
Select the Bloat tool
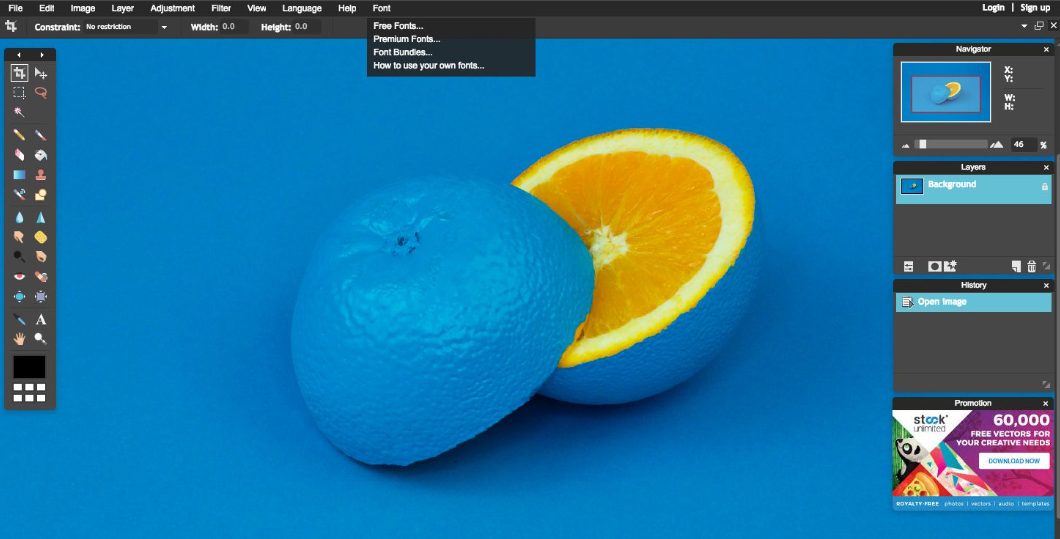20,296
